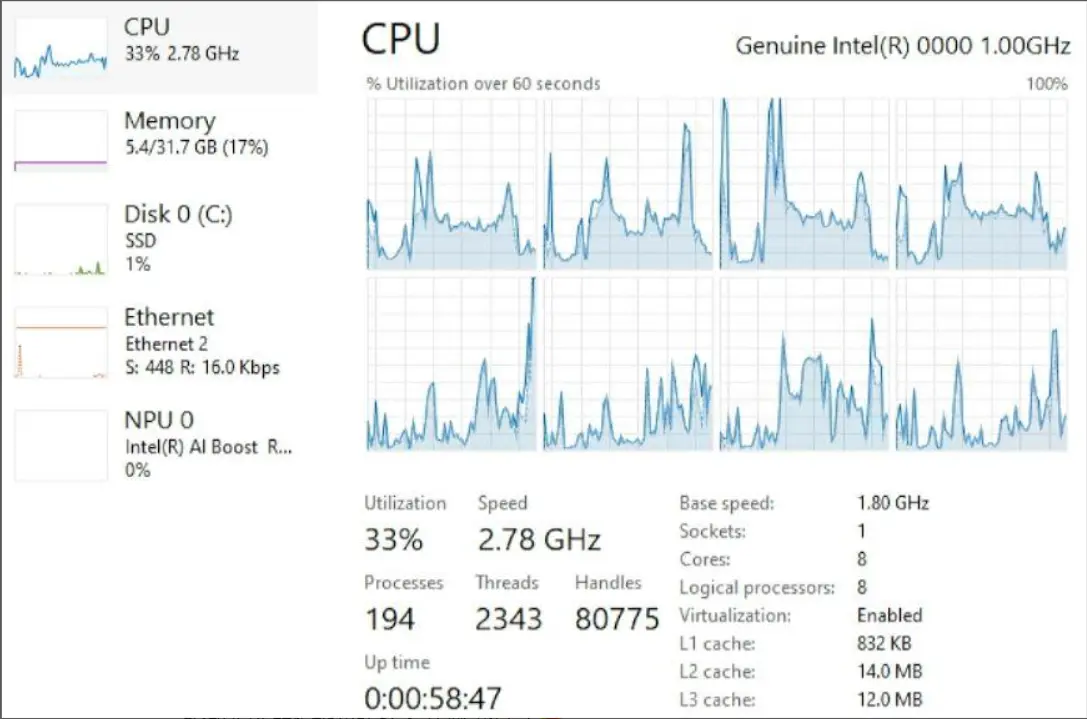Viewport: 1087px width, 719px height.
Task: Click the third core graph in bottom row
Action: [x=804, y=364]
